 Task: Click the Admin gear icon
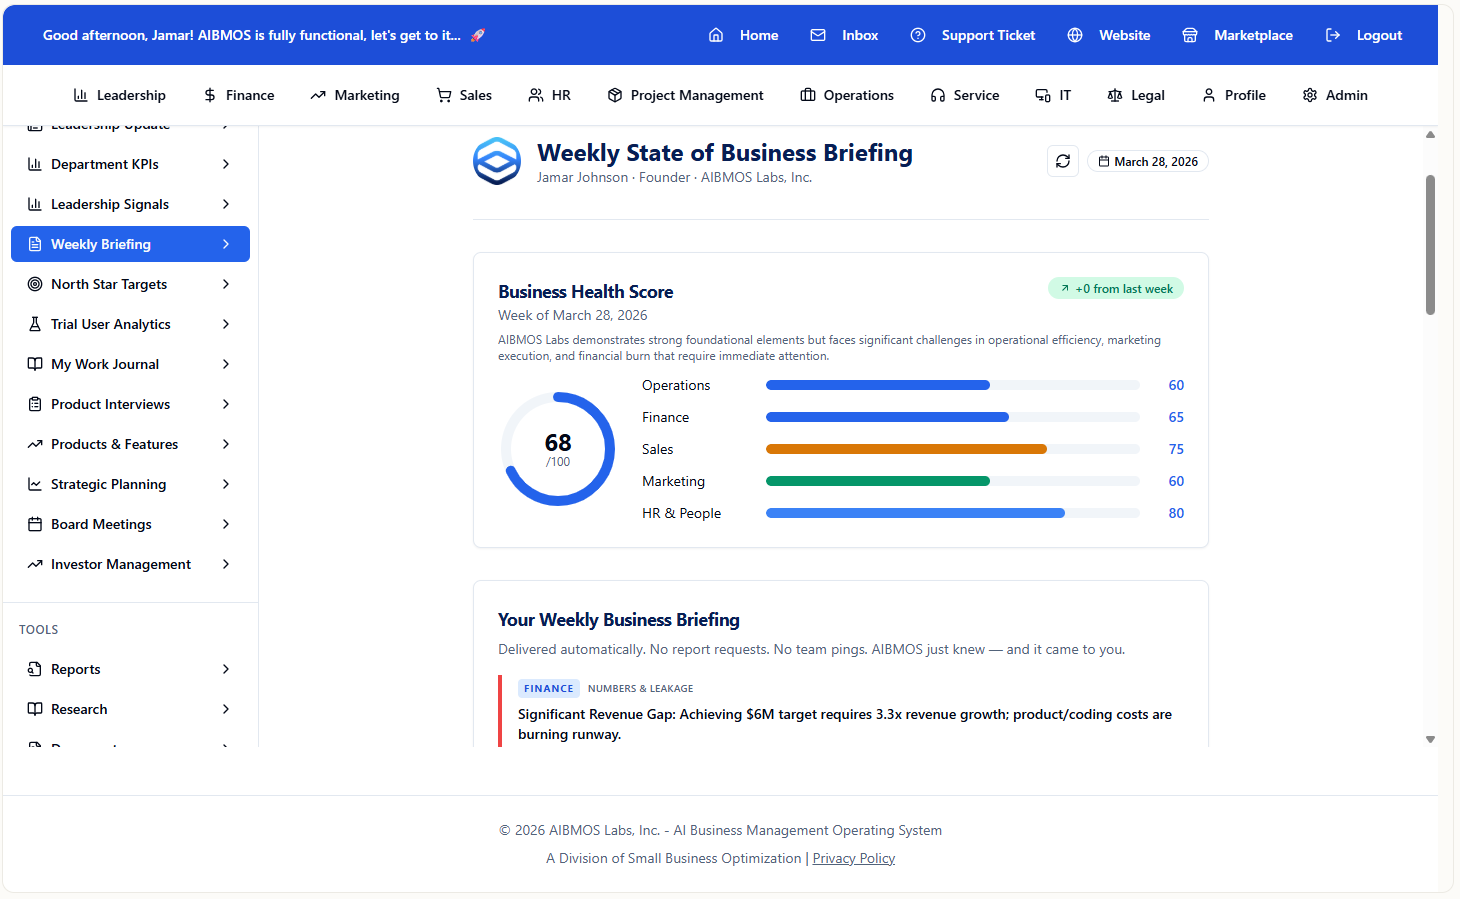[x=1310, y=95]
